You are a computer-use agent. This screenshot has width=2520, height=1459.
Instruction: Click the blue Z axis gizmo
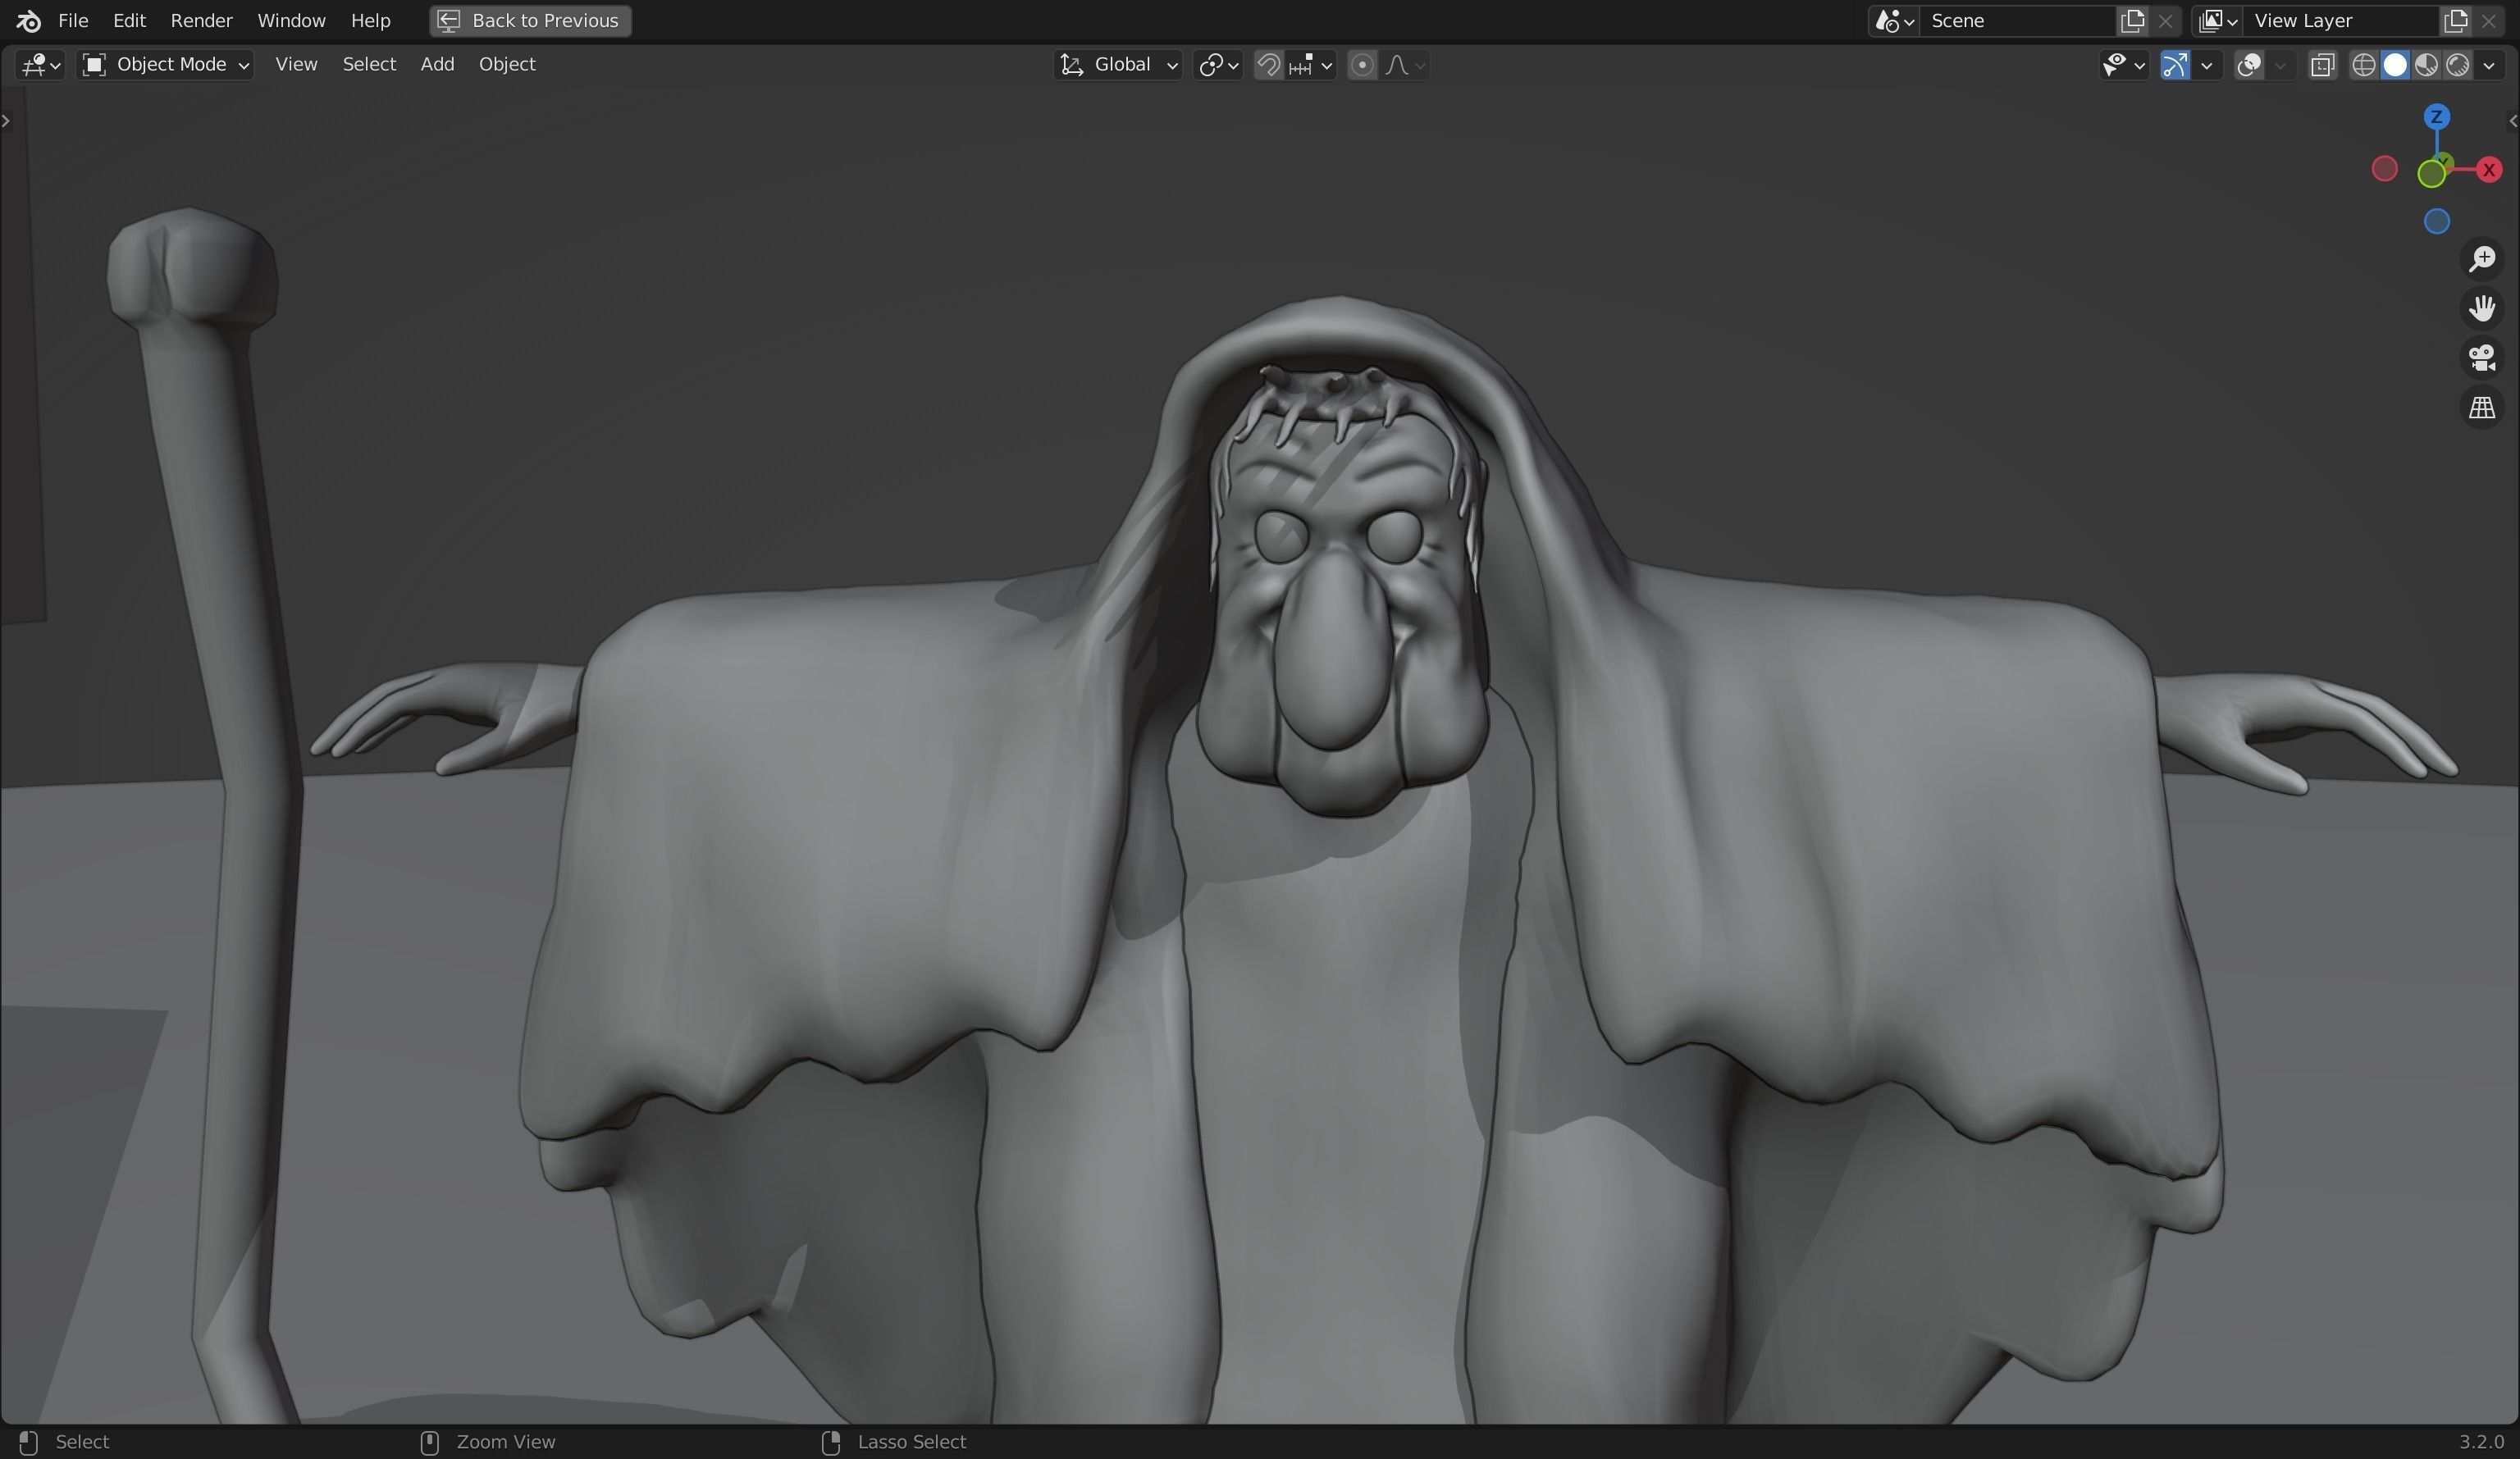[2436, 117]
